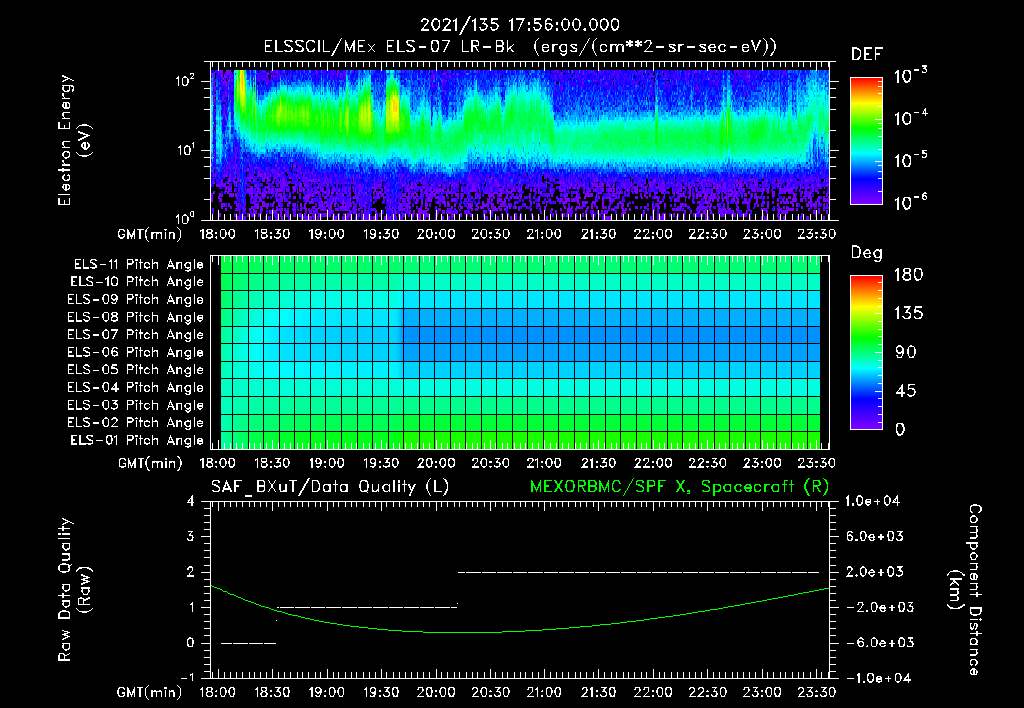Click the data quality line segment at level 0
This screenshot has width=1024, height=708.
[x=249, y=643]
